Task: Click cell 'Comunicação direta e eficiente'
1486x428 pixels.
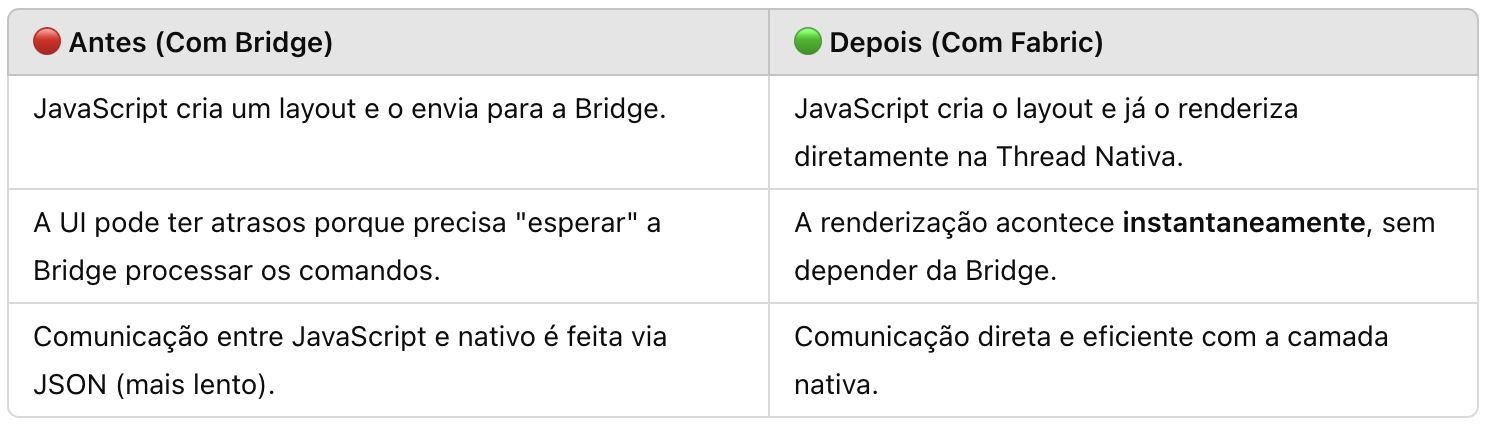Action: [x=1123, y=360]
